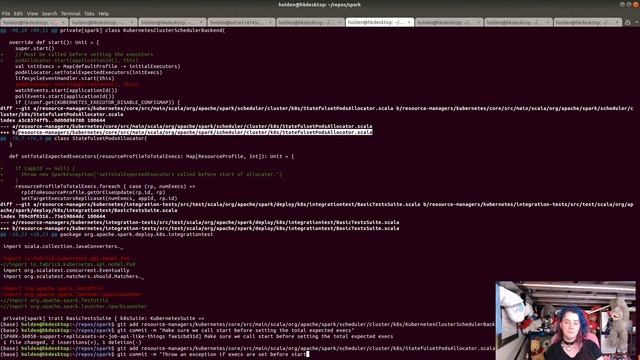Viewport: 640px width, 360px height.
Task: Click 'val initExecs = Map(defaultProfile -> initialExecutors)'
Action: (98, 66)
